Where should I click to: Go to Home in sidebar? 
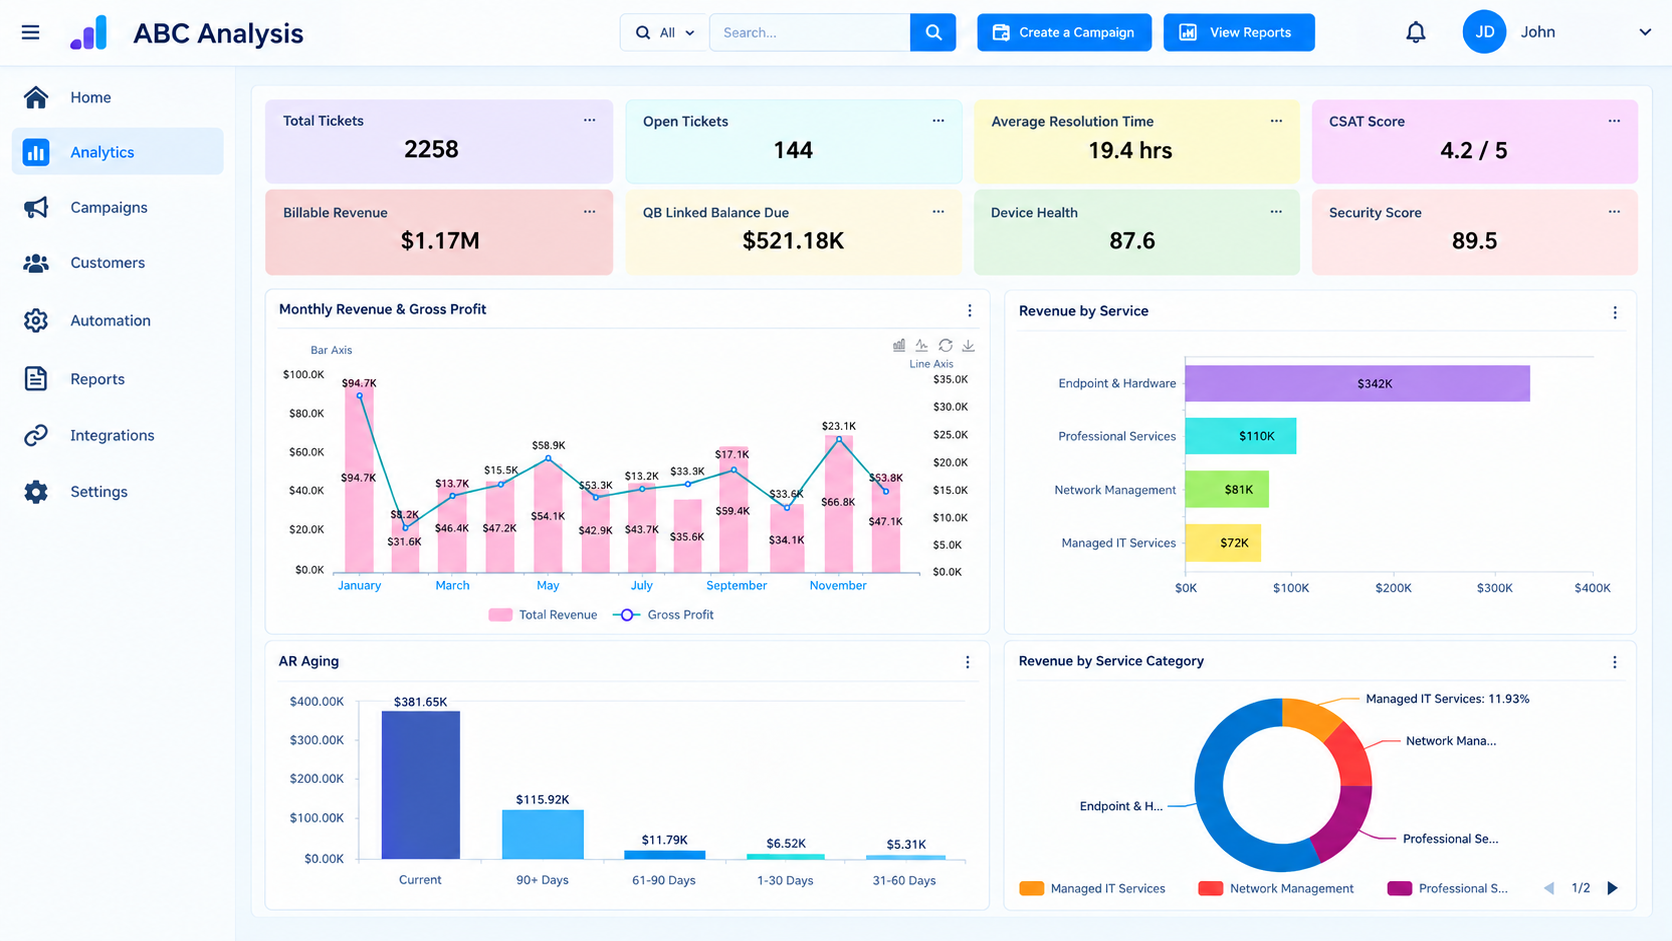[117, 97]
